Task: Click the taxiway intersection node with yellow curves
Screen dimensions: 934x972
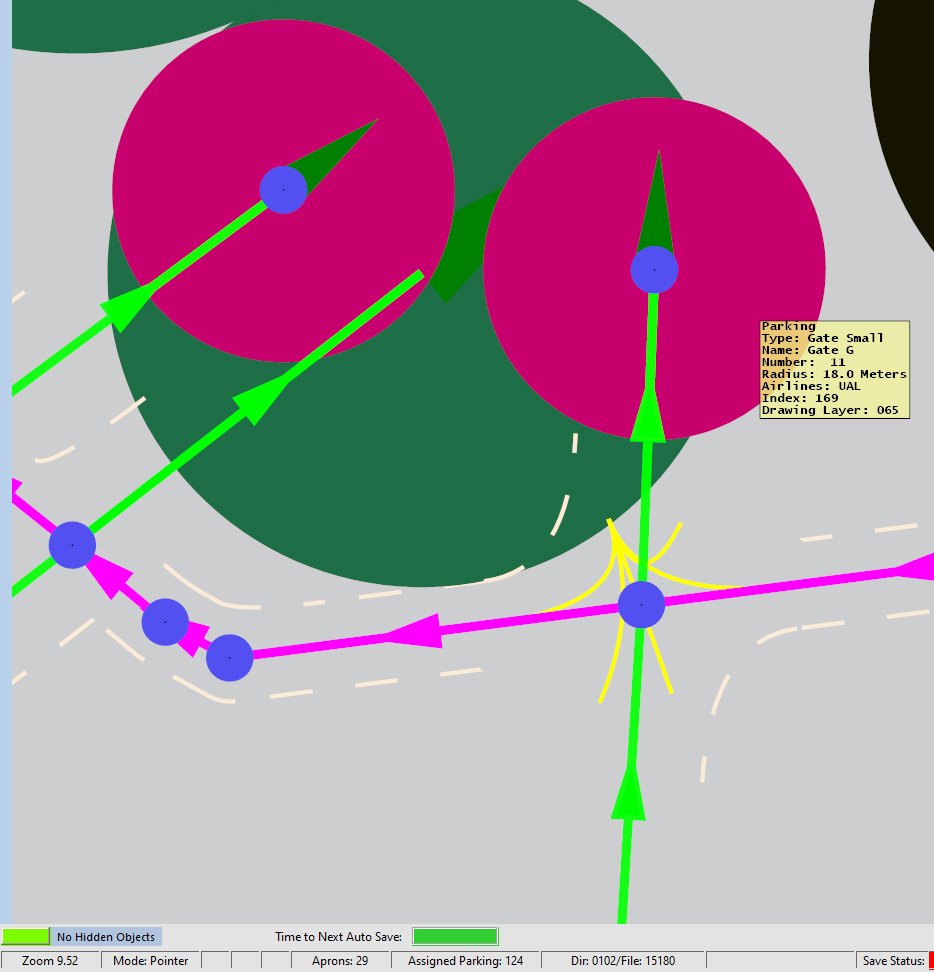Action: point(641,604)
